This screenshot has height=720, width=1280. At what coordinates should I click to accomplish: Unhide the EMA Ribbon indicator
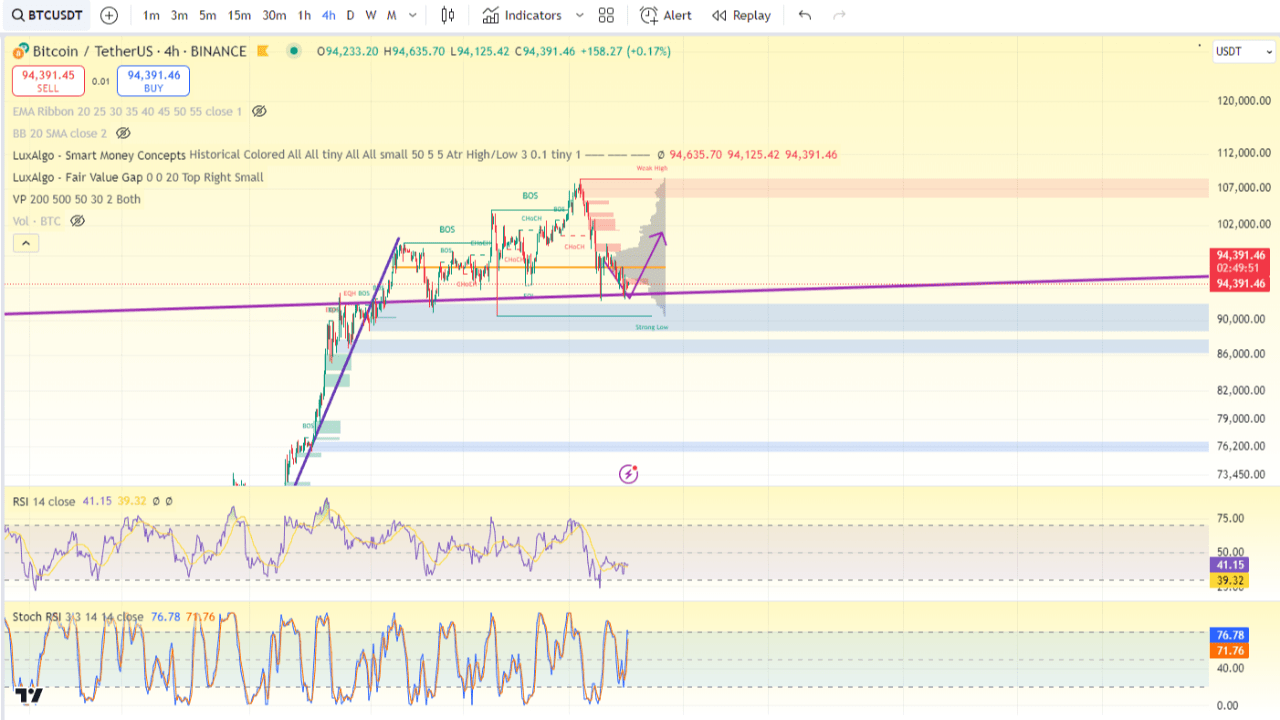[x=258, y=112]
